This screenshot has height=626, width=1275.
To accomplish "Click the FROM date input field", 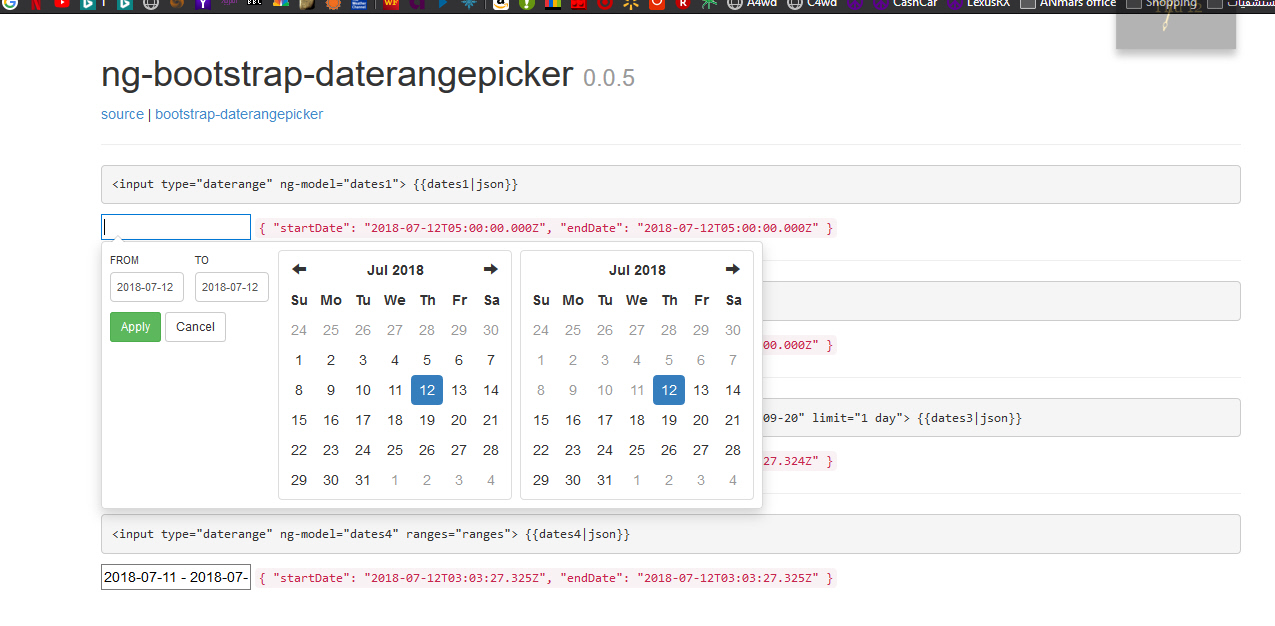I will pyautogui.click(x=147, y=287).
